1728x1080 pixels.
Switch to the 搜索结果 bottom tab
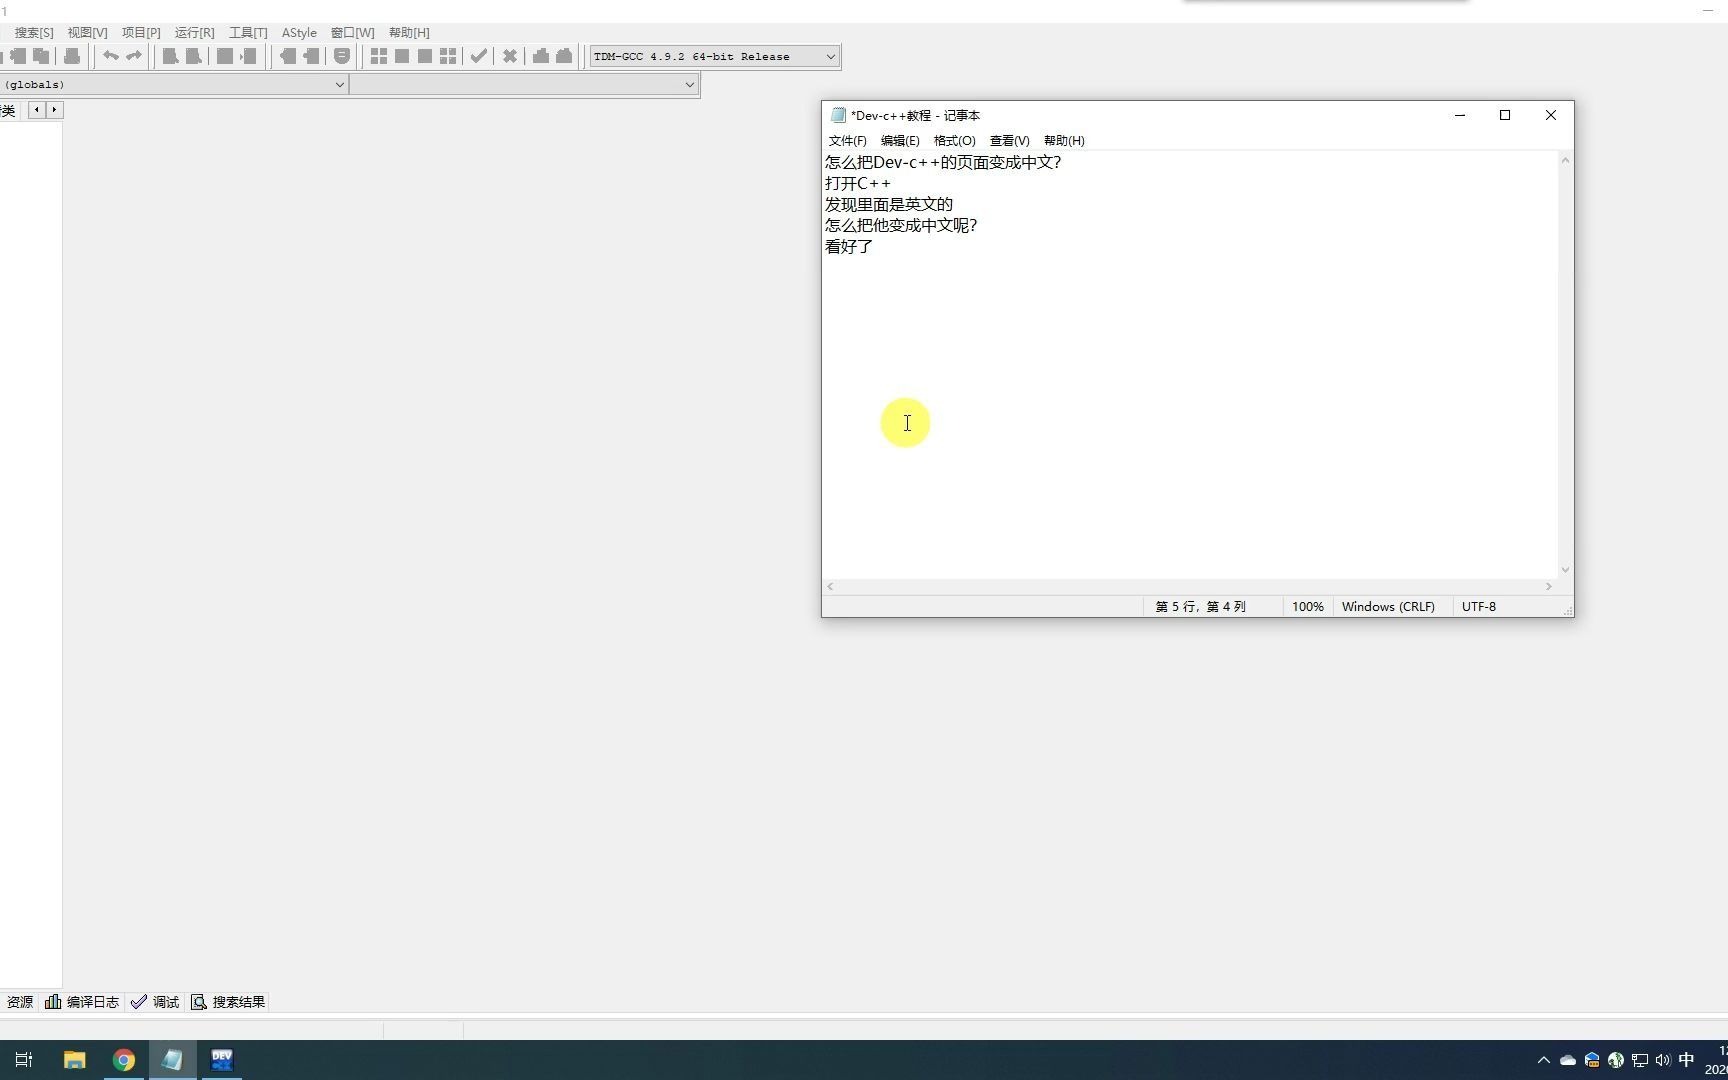tap(228, 1002)
